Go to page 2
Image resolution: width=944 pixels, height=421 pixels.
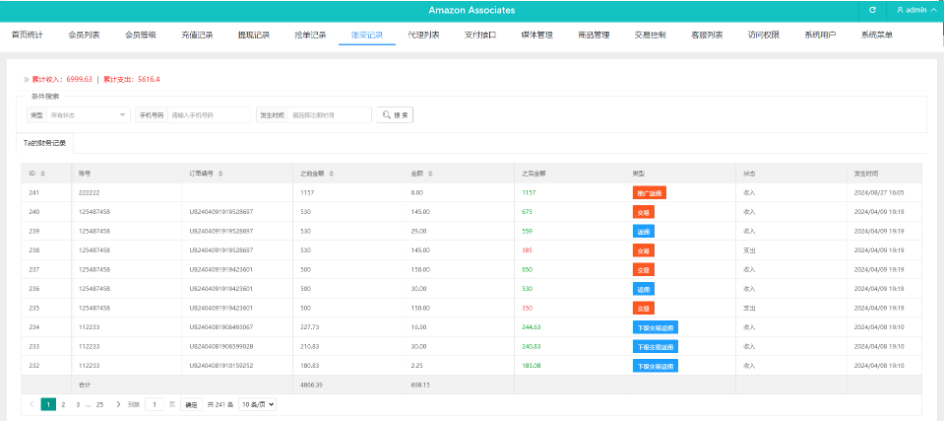[63, 404]
